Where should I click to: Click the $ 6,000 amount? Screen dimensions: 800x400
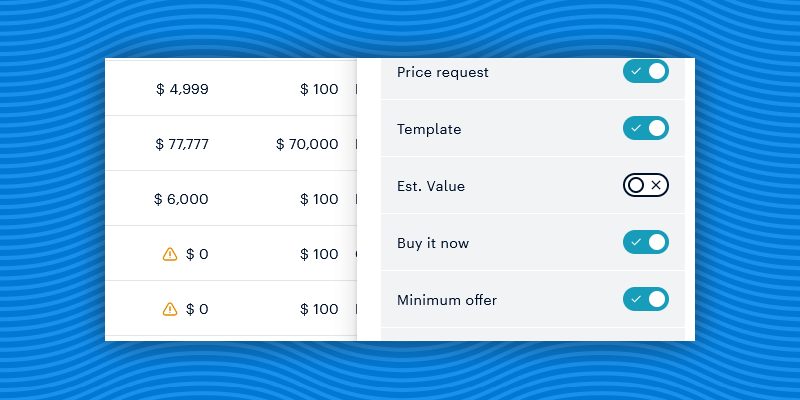click(x=181, y=199)
